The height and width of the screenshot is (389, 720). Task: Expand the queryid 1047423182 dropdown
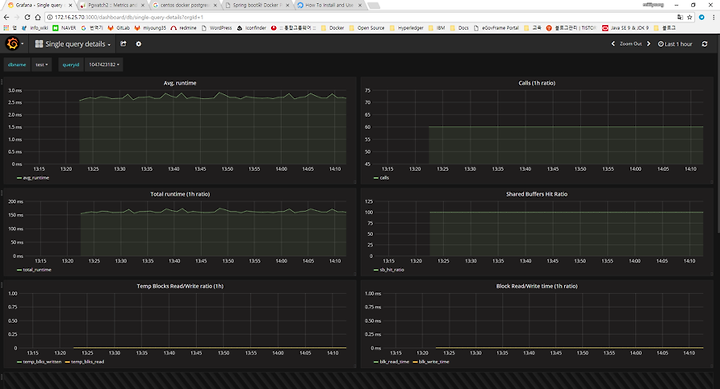click(104, 65)
